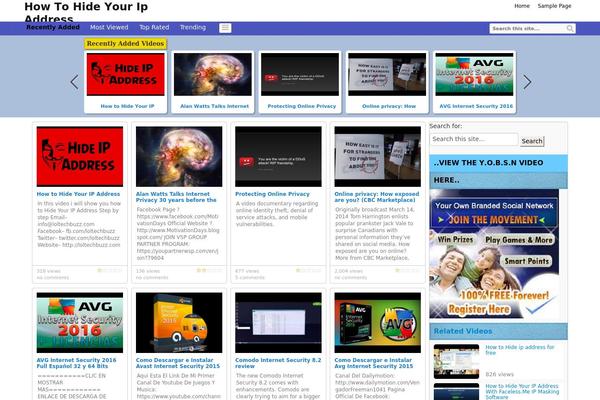
Task: Open thumbnail of Avg Internet Security 2015 video
Action: [377, 323]
